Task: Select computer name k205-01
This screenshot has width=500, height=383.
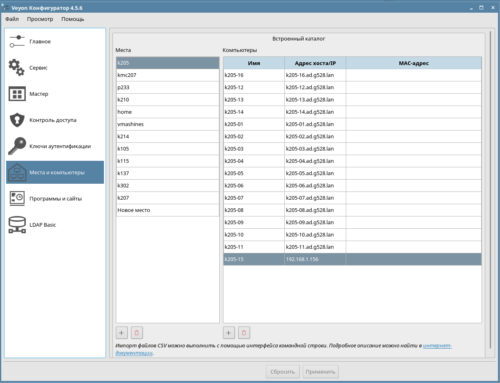Action: 254,124
